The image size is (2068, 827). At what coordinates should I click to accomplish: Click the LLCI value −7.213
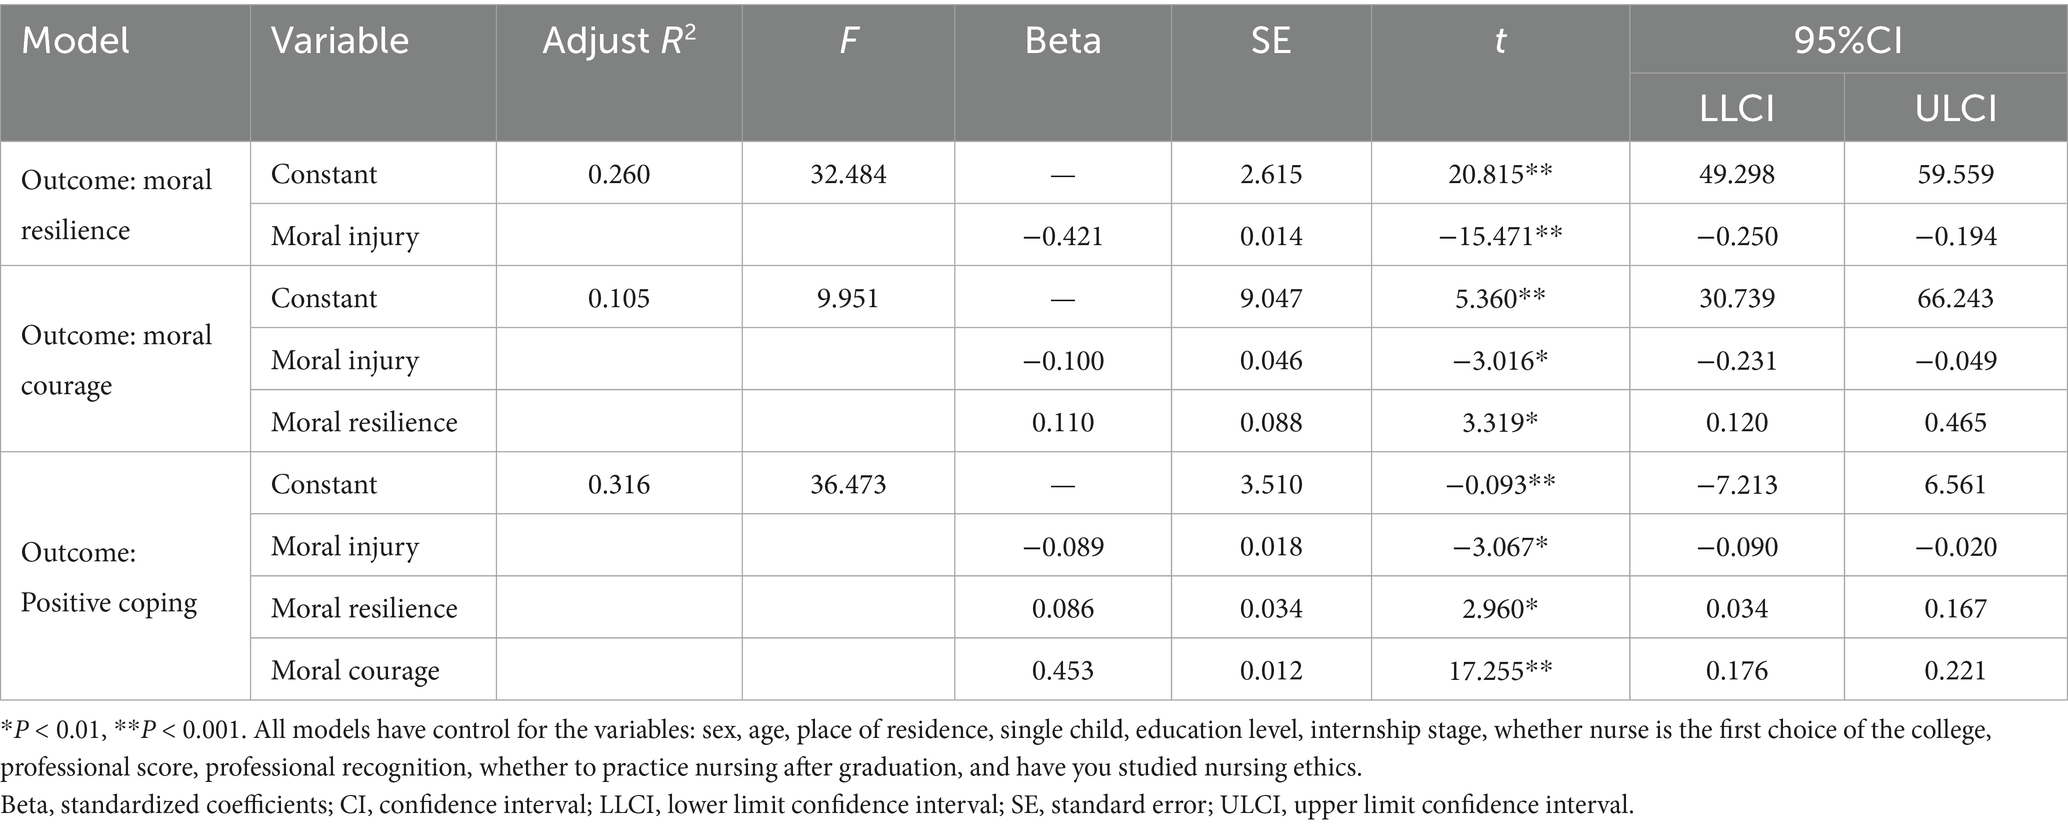[x=1737, y=484]
